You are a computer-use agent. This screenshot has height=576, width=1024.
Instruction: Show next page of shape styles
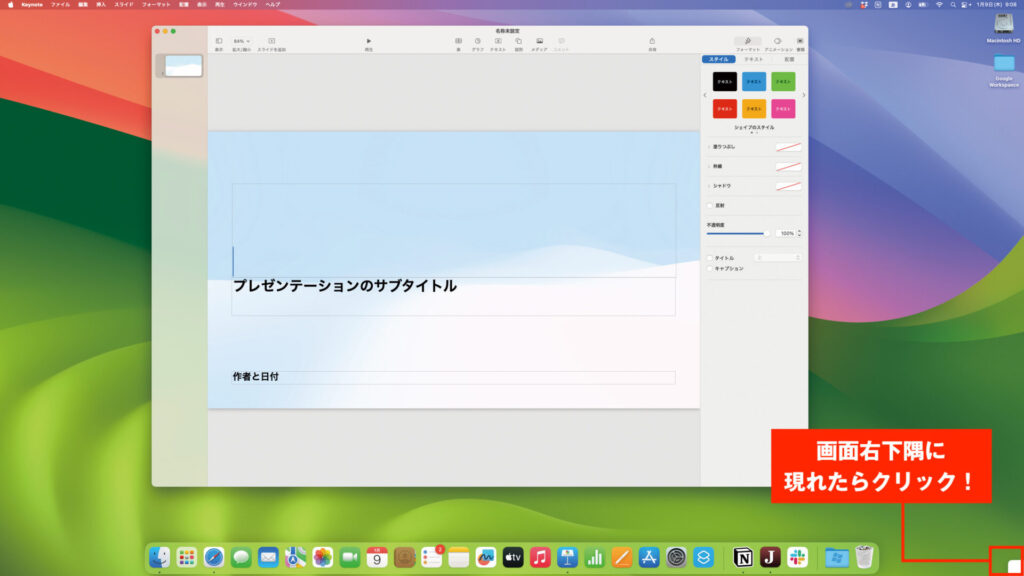click(x=803, y=95)
